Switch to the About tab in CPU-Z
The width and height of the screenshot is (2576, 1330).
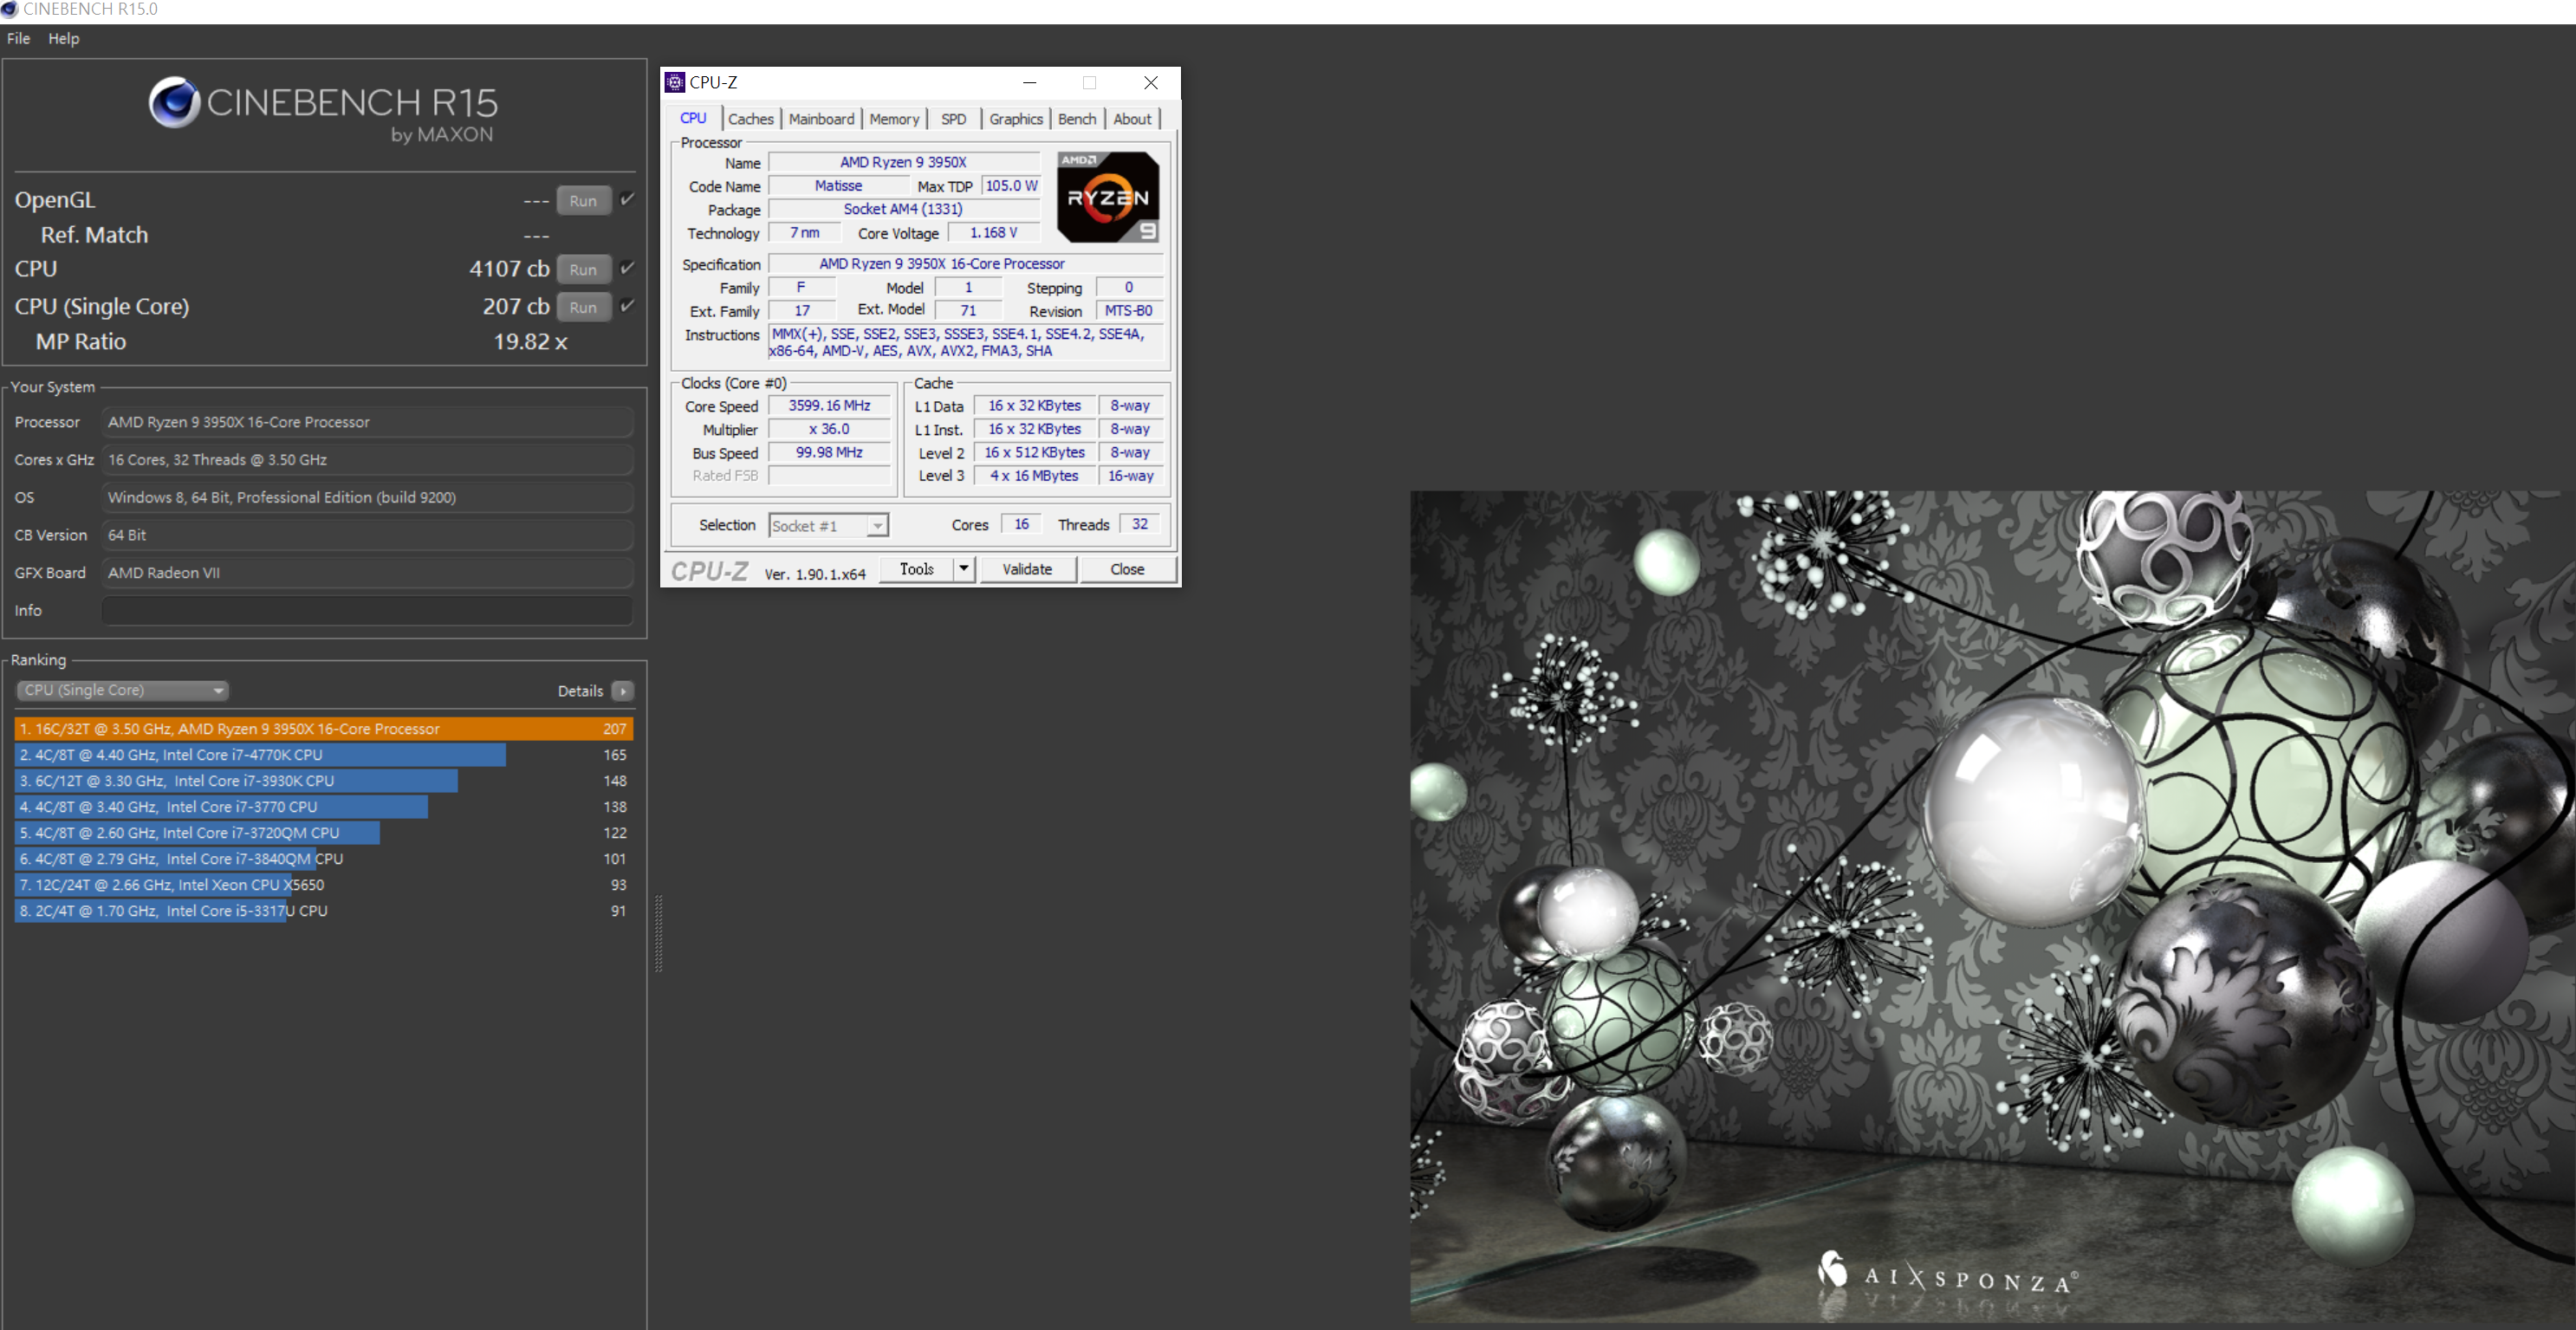1132,119
